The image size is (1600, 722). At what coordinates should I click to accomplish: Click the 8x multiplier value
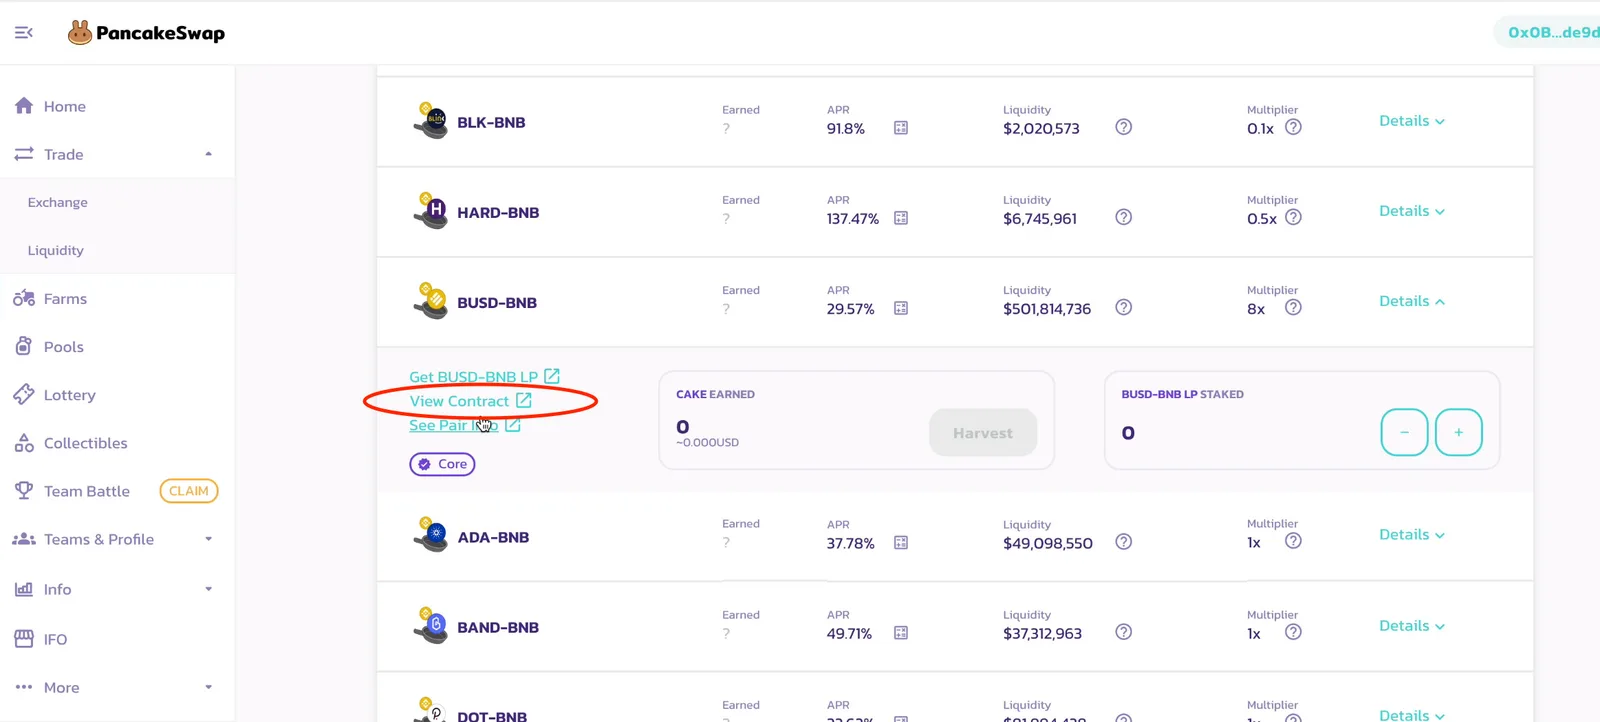point(1256,309)
